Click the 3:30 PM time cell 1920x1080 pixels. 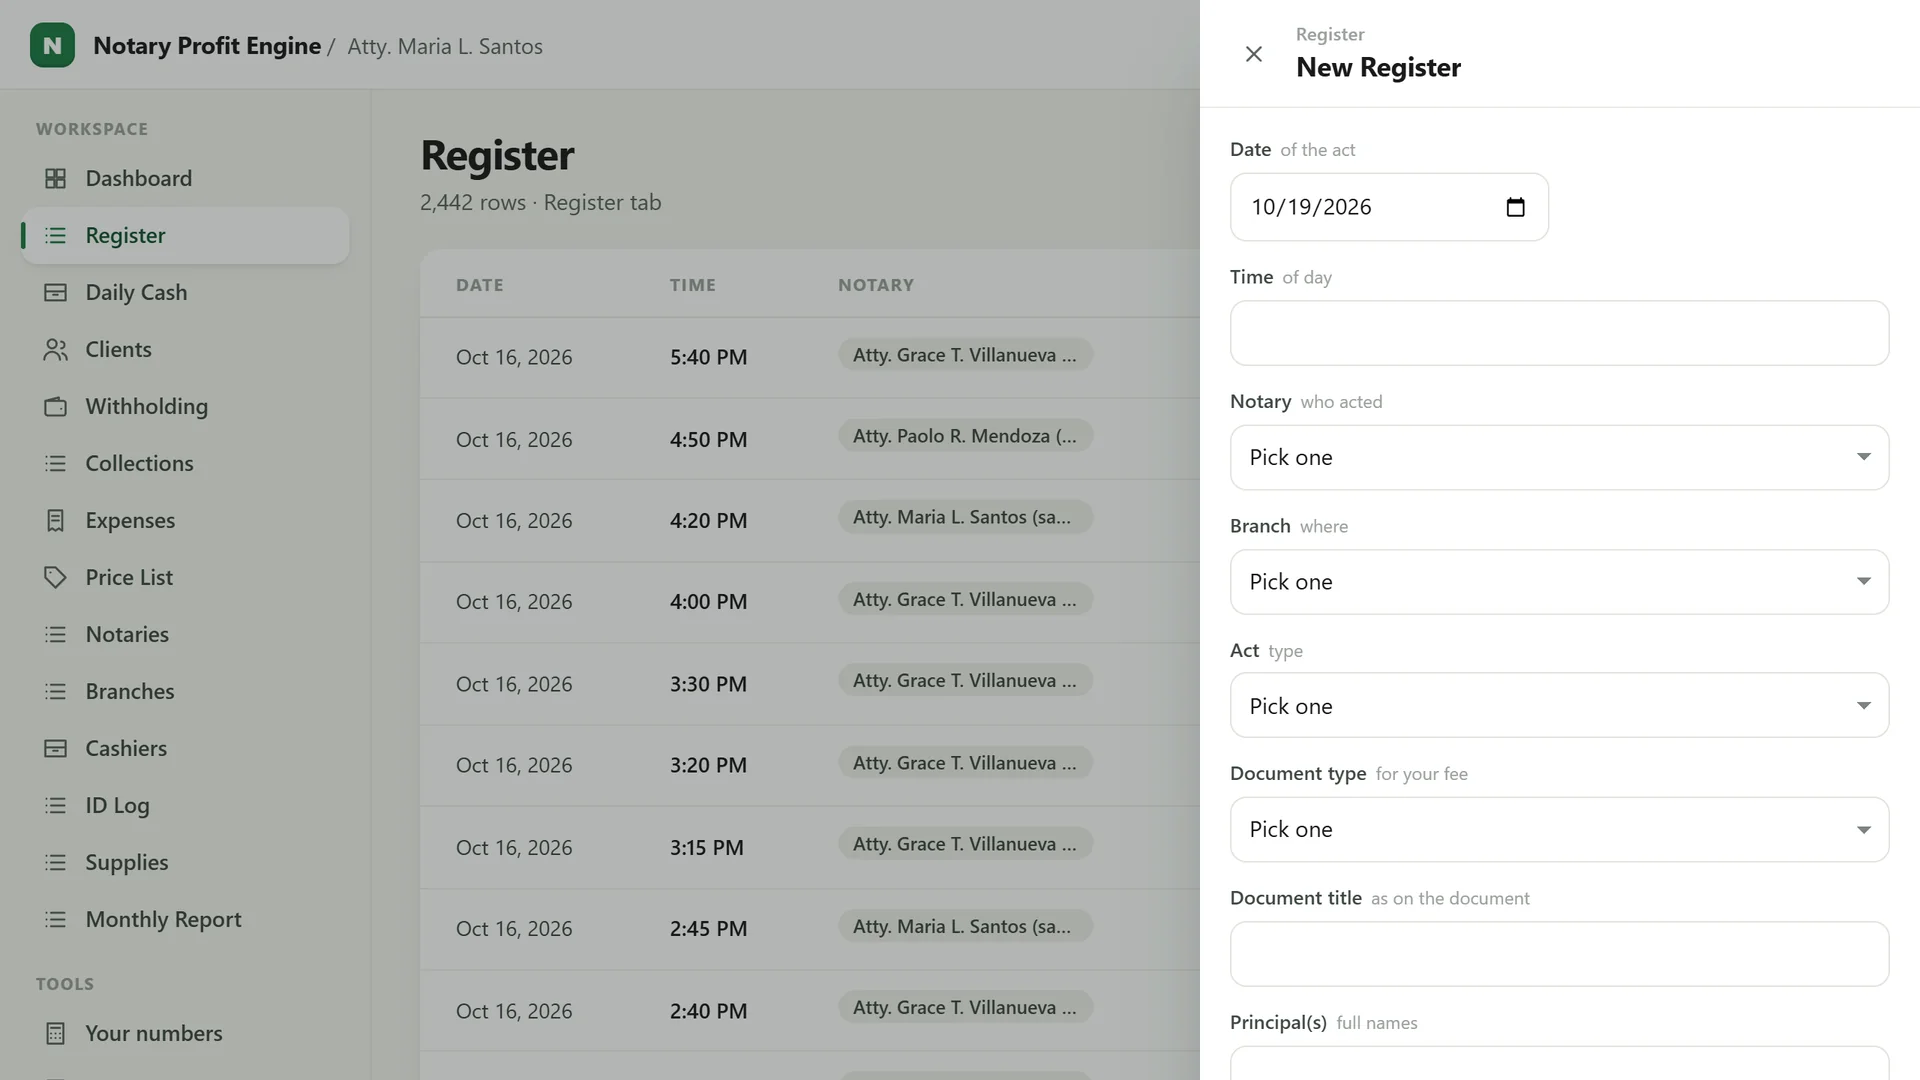coord(709,684)
